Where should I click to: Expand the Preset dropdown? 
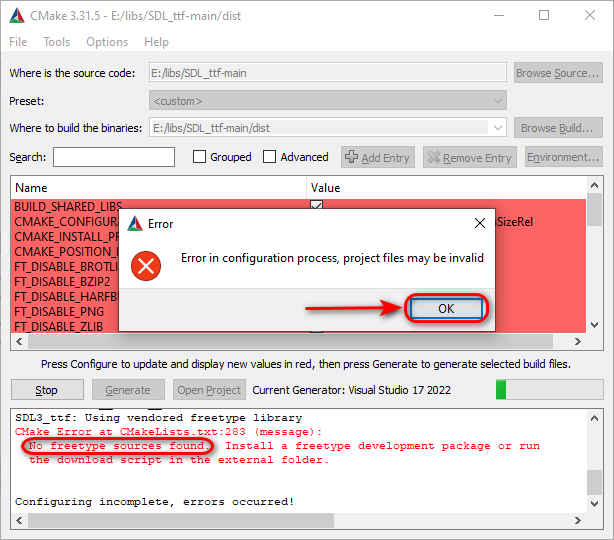coord(498,101)
